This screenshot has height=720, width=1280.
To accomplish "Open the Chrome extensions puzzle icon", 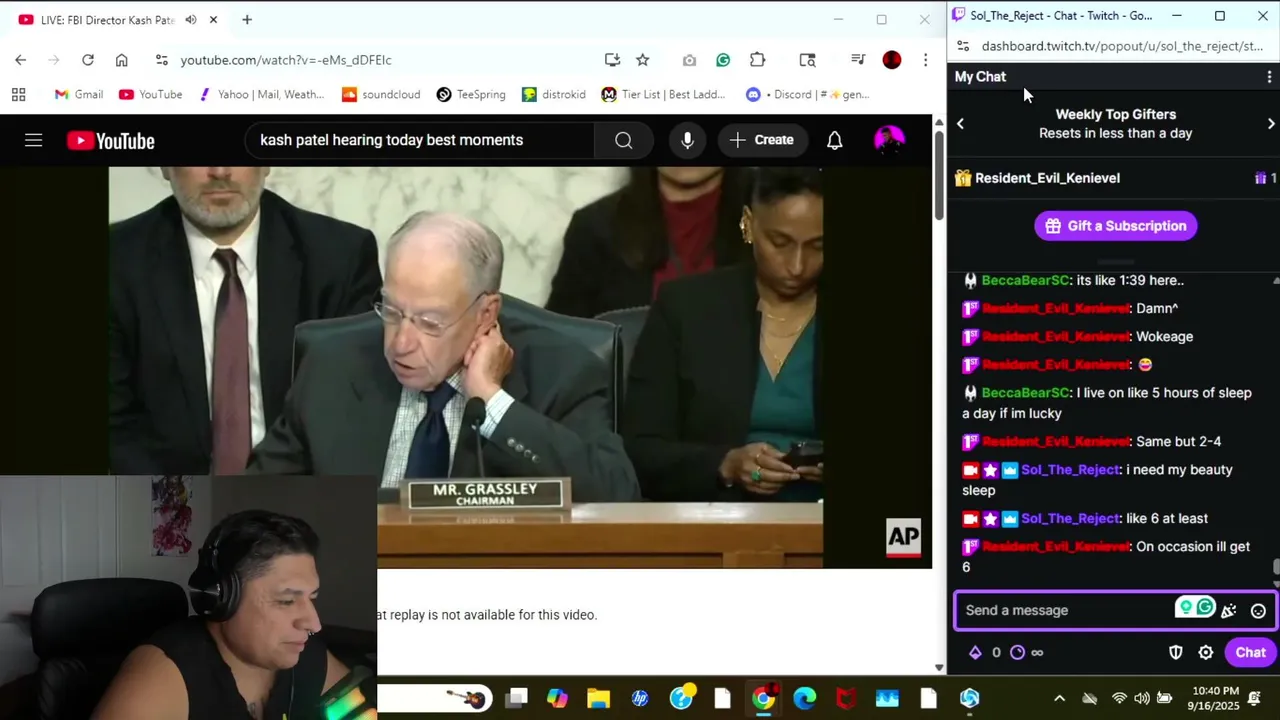I will tap(757, 60).
